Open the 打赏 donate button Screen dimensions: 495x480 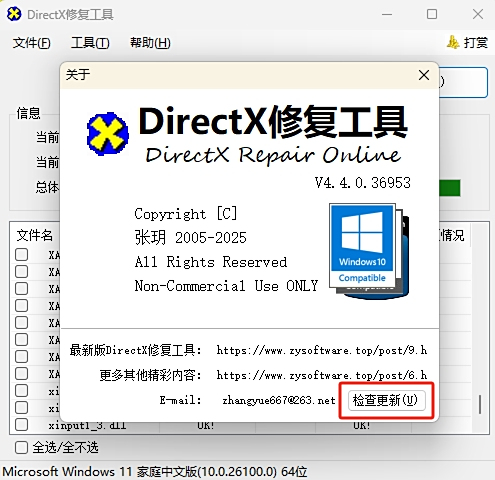point(467,42)
